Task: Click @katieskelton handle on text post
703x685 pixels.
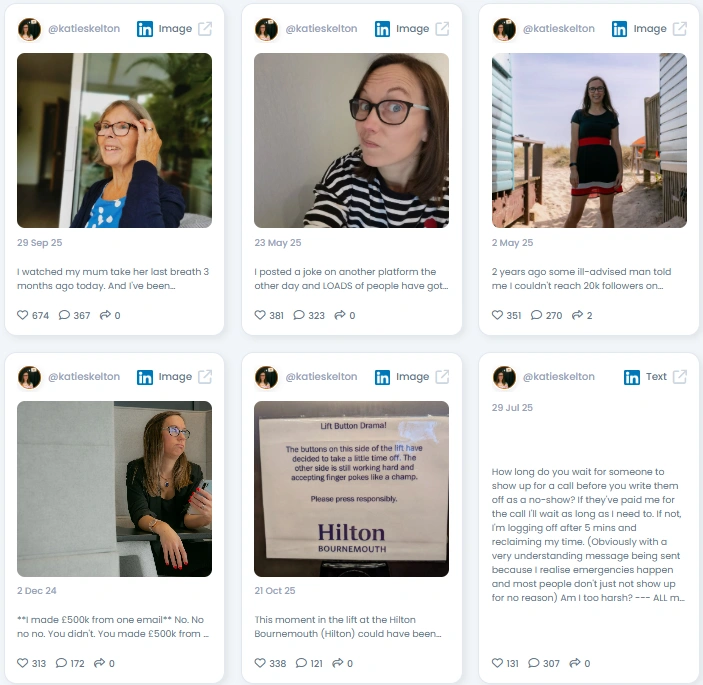Action: click(559, 377)
